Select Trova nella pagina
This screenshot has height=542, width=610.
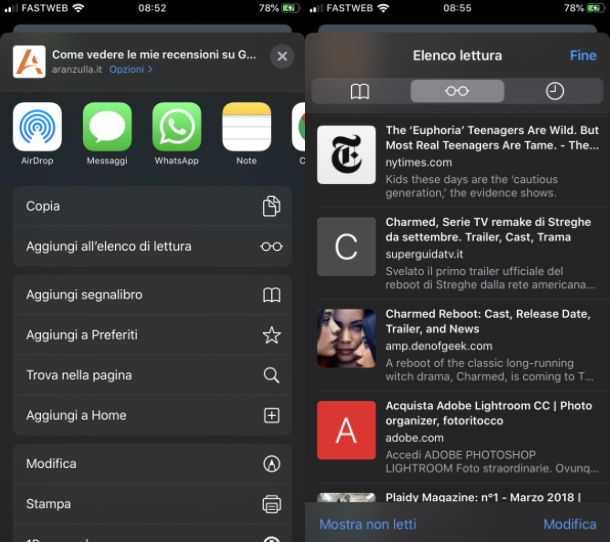pyautogui.click(x=152, y=375)
